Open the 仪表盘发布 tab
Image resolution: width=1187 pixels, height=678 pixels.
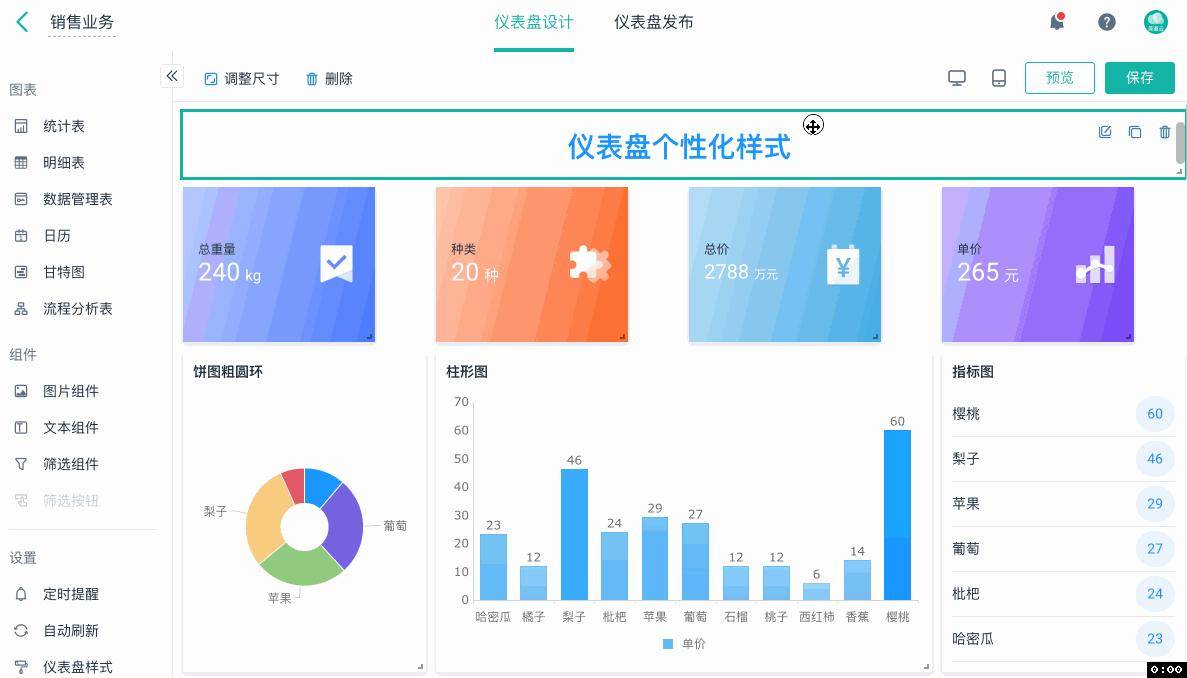(653, 23)
